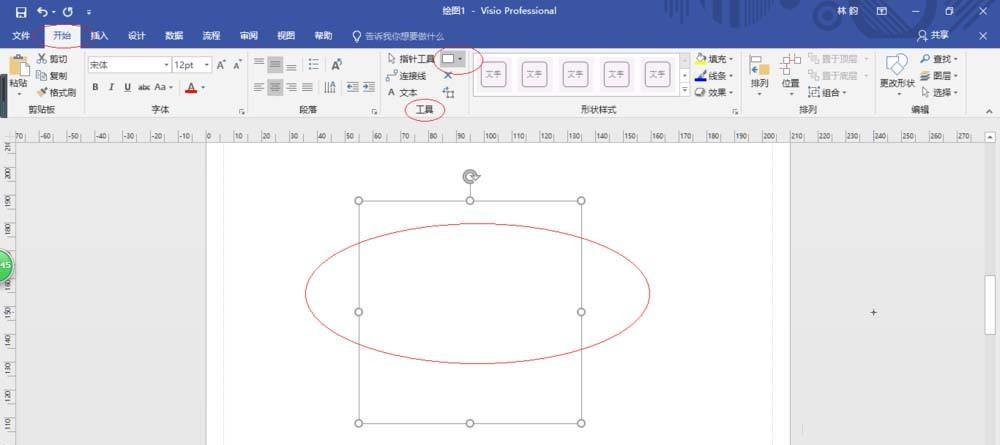Switch to the Data (数据) tab
Image resolution: width=1000 pixels, height=445 pixels.
click(x=174, y=36)
